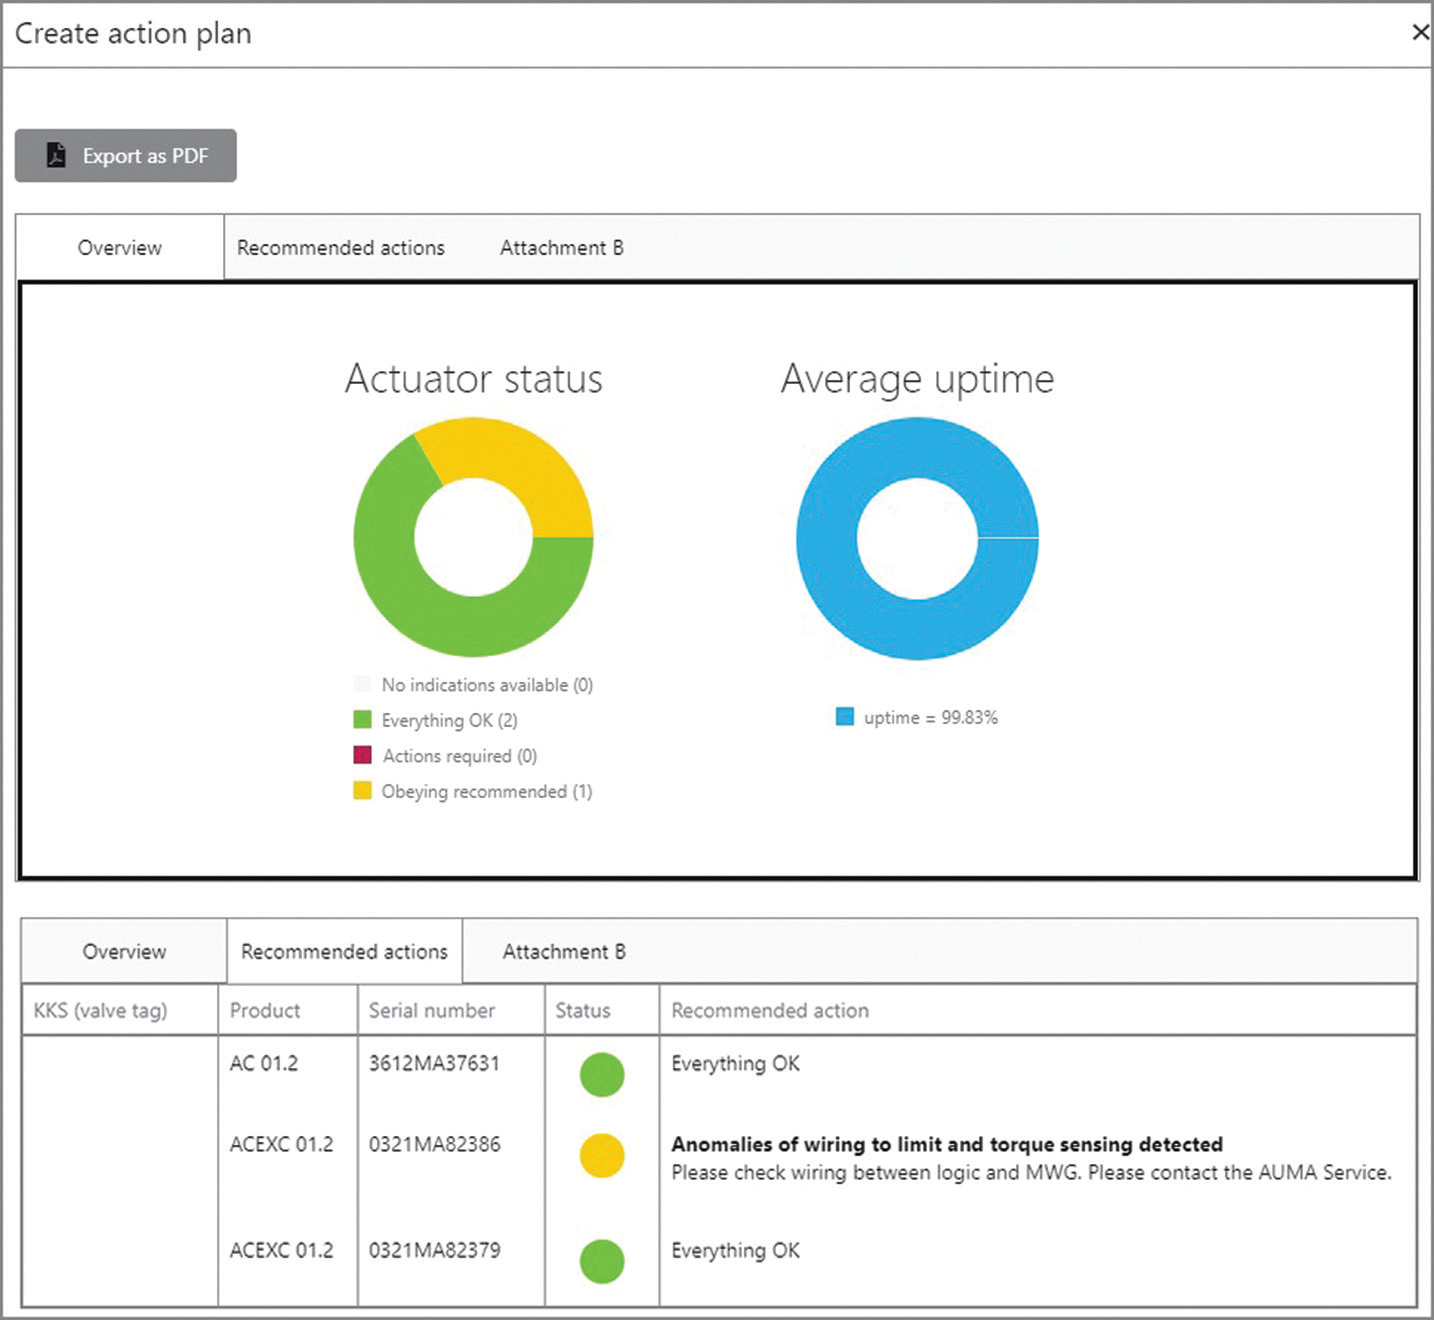Click the red Actions required legend swatch
This screenshot has width=1434, height=1320.
tap(362, 756)
